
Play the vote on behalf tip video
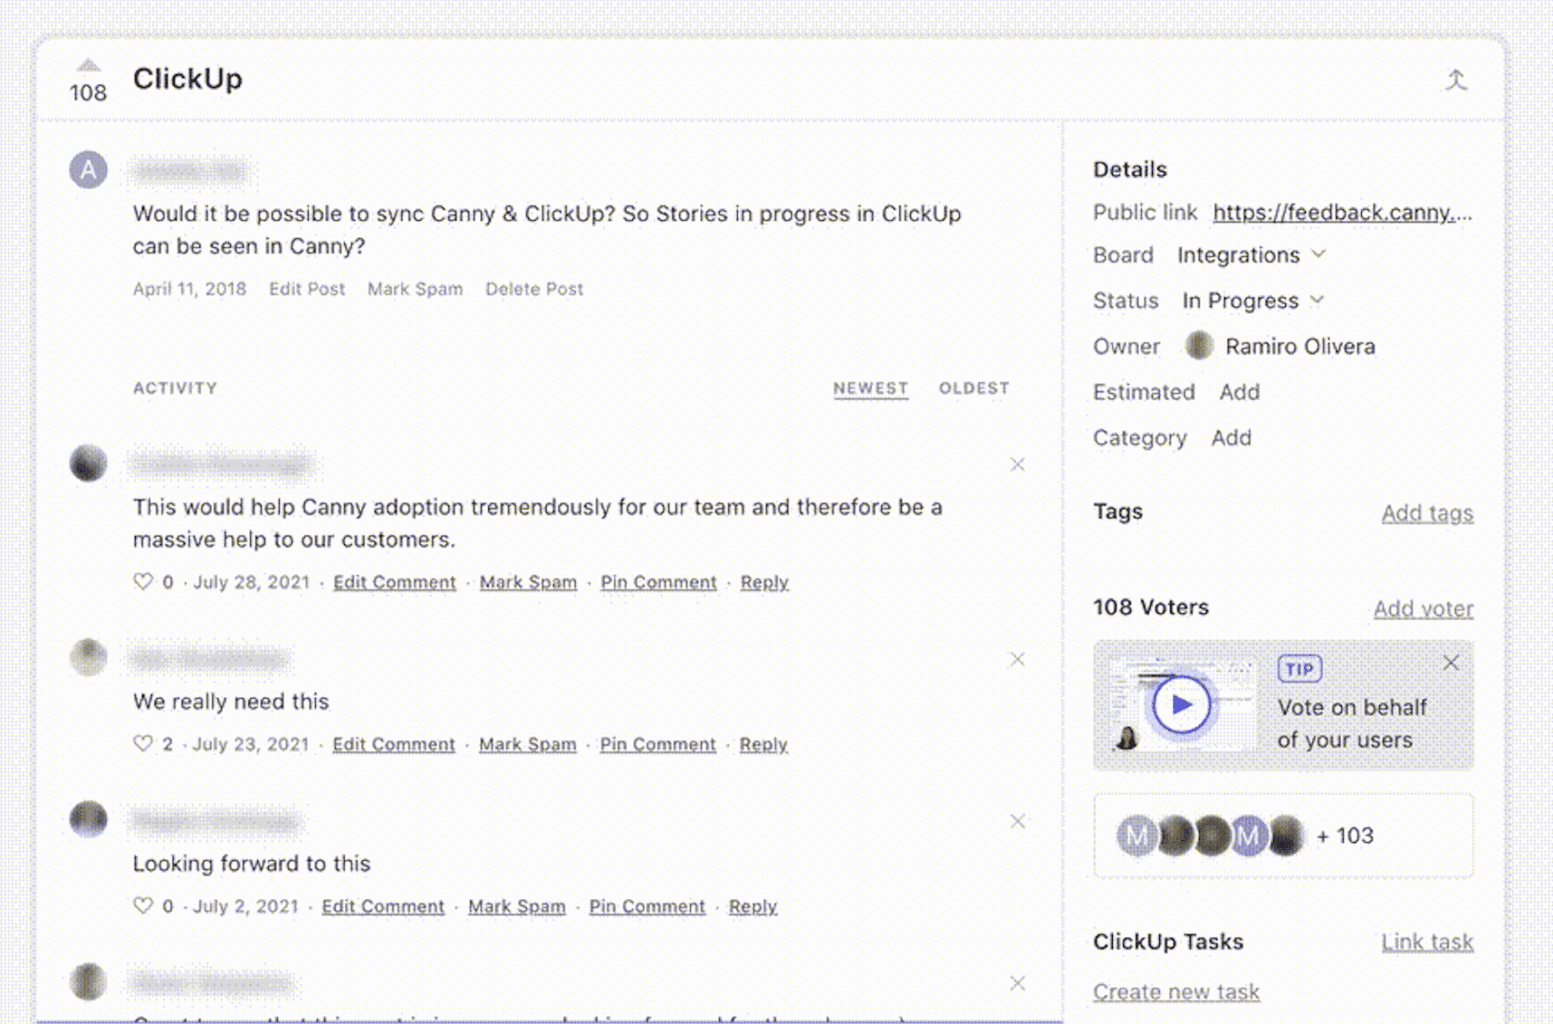click(x=1181, y=704)
